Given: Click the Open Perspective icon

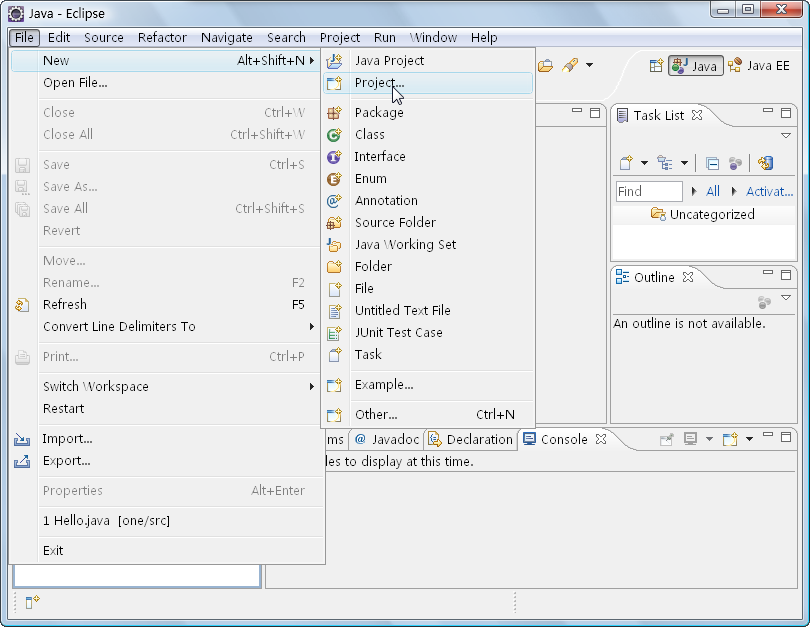Looking at the screenshot, I should click(x=656, y=65).
